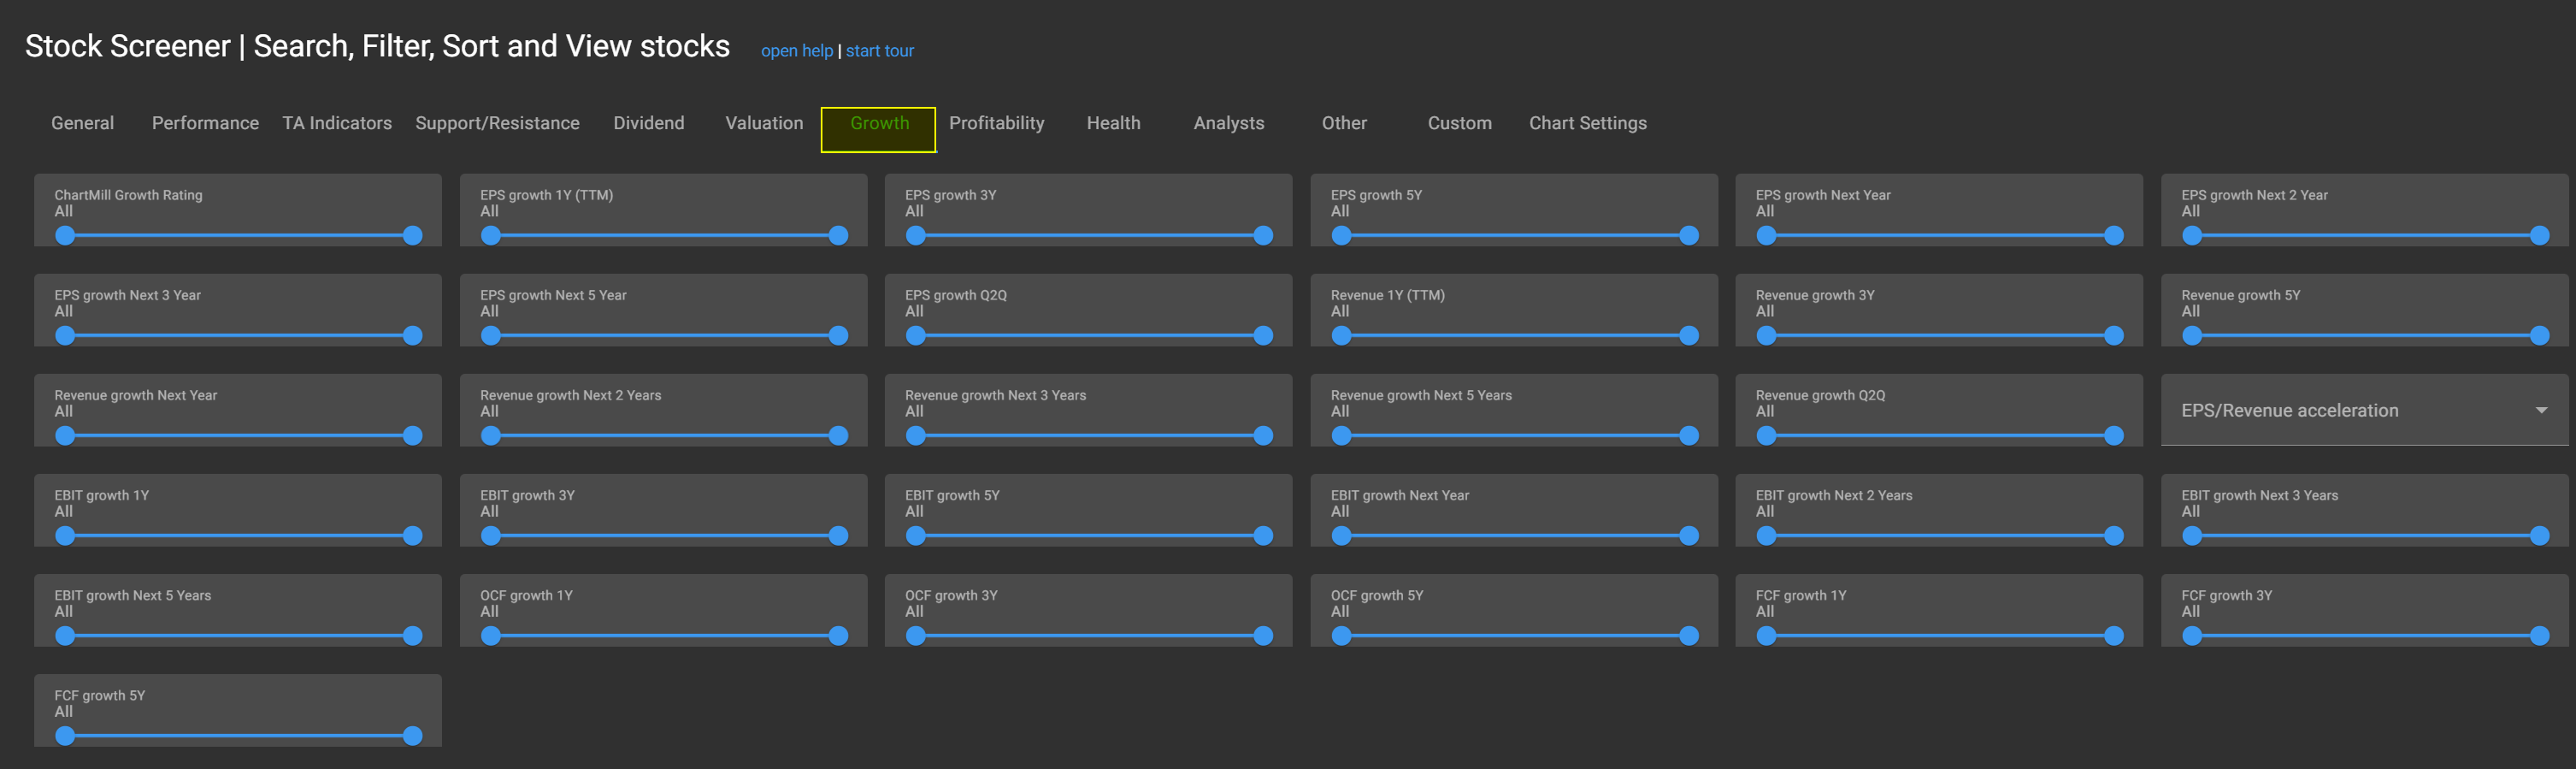Select the TA Indicators tab
Viewport: 2576px width, 769px height.
(337, 123)
